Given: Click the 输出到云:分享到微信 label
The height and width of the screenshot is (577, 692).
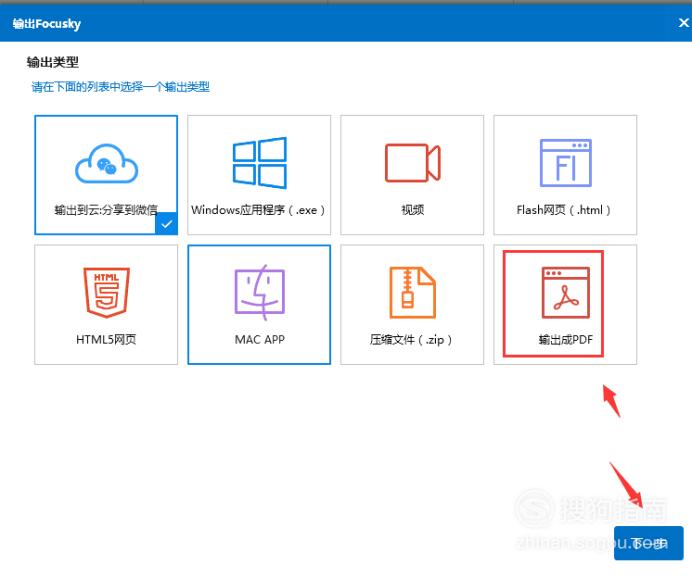Looking at the screenshot, I should tap(106, 210).
